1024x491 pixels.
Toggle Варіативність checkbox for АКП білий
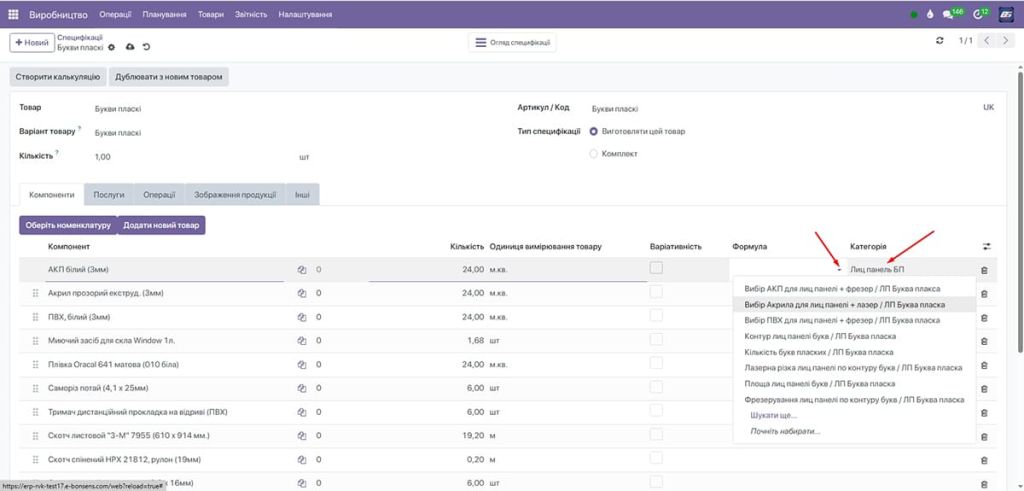pos(656,268)
